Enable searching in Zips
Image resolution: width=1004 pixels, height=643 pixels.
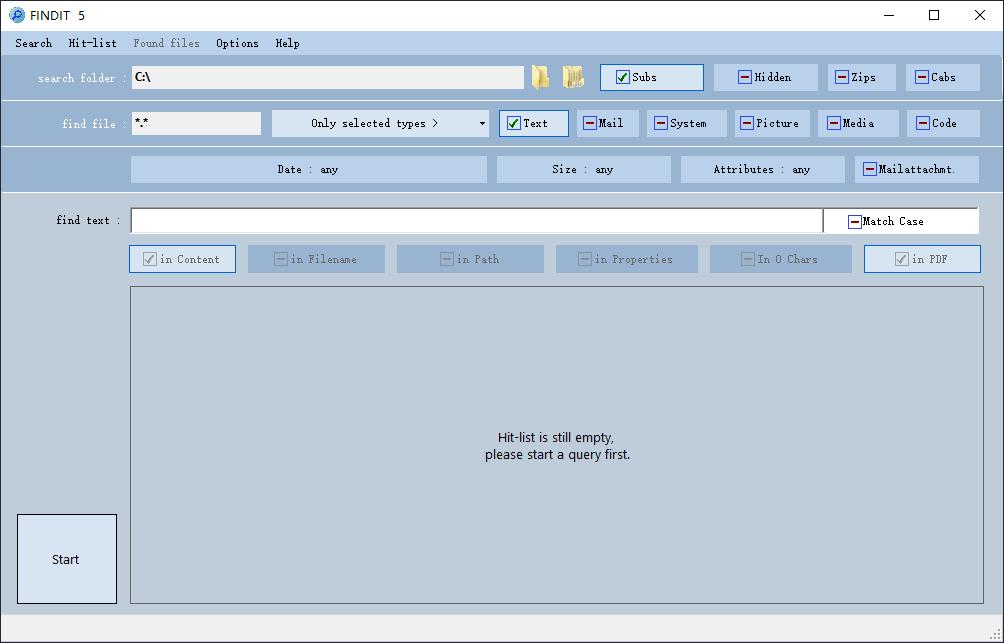click(861, 77)
